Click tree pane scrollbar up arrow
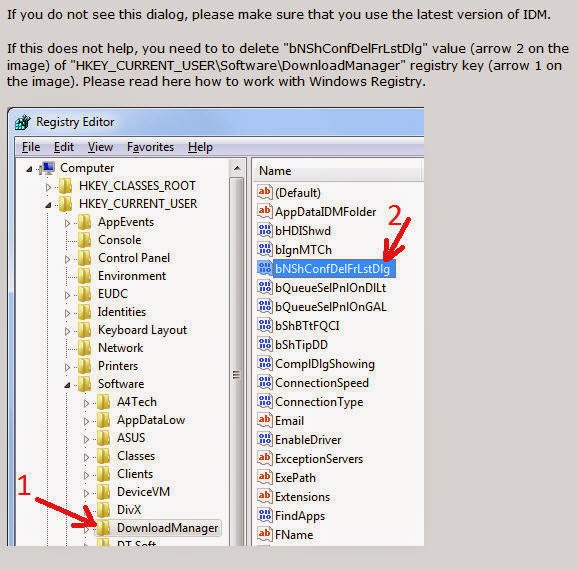 [x=237, y=169]
